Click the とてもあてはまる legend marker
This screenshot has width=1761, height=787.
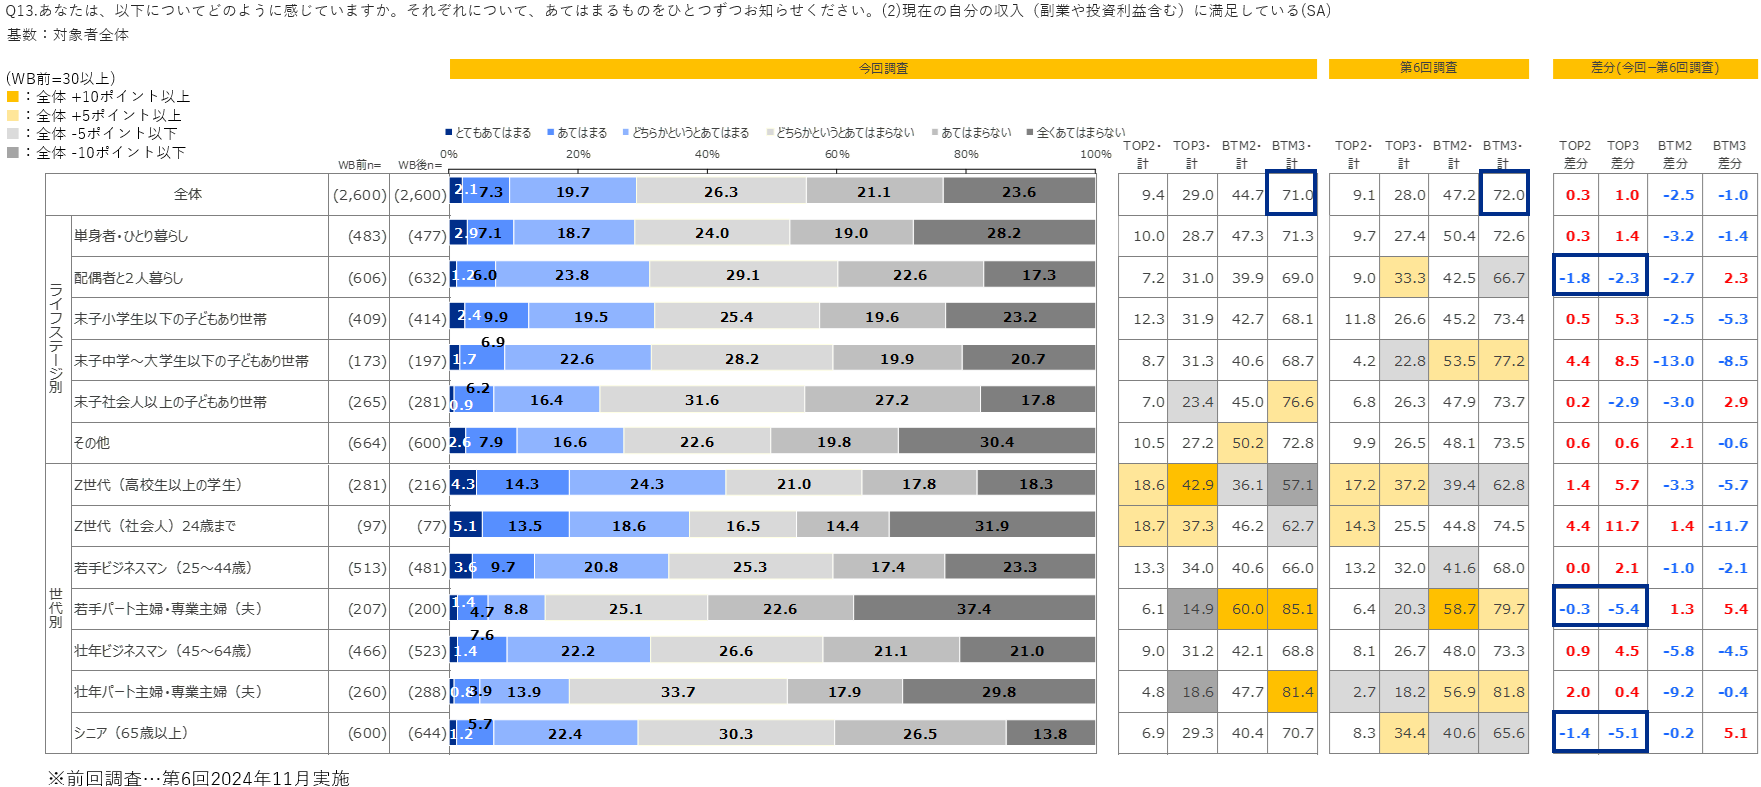[449, 132]
